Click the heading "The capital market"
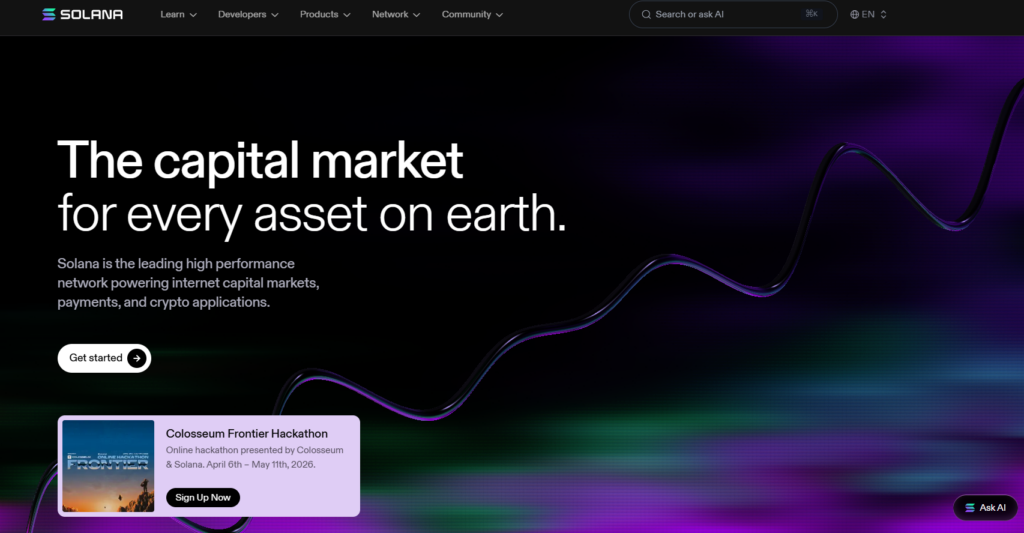Image resolution: width=1024 pixels, height=533 pixels. [x=260, y=160]
